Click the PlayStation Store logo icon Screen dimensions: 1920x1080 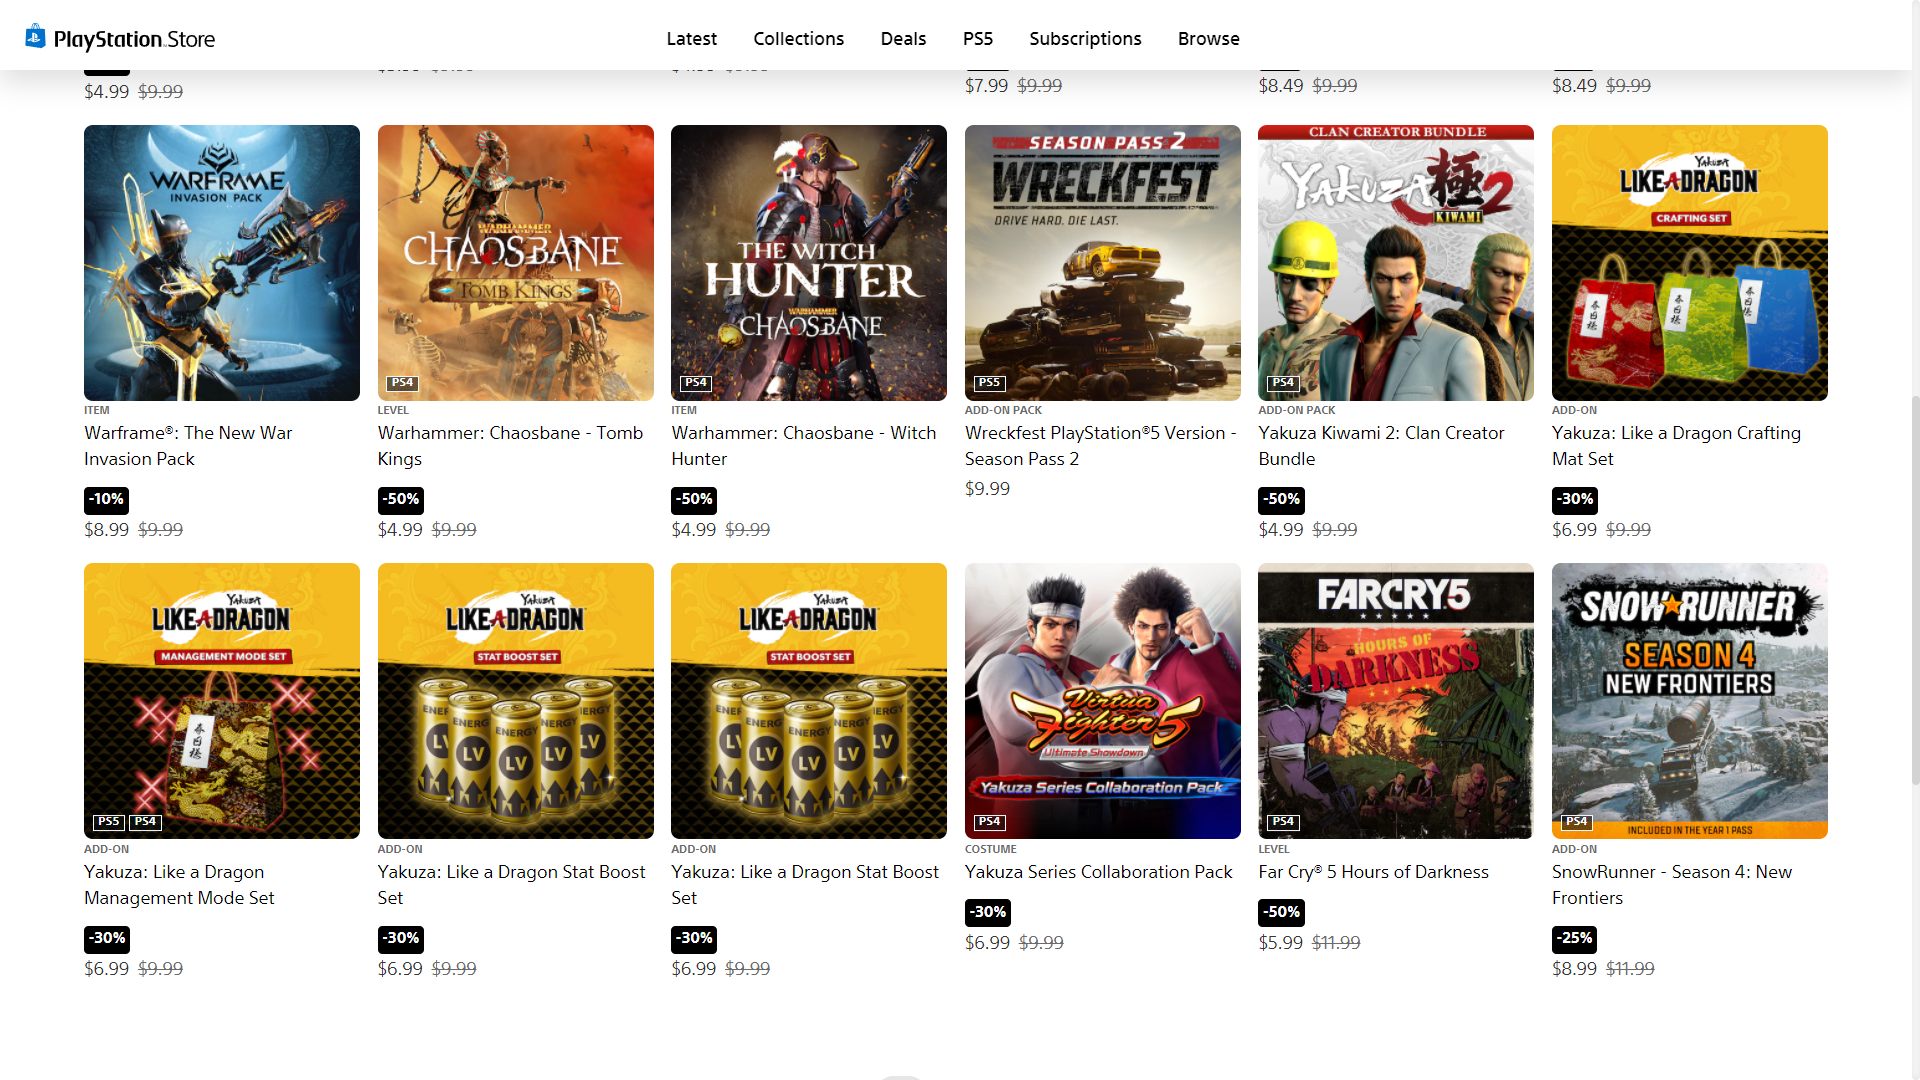(x=36, y=37)
